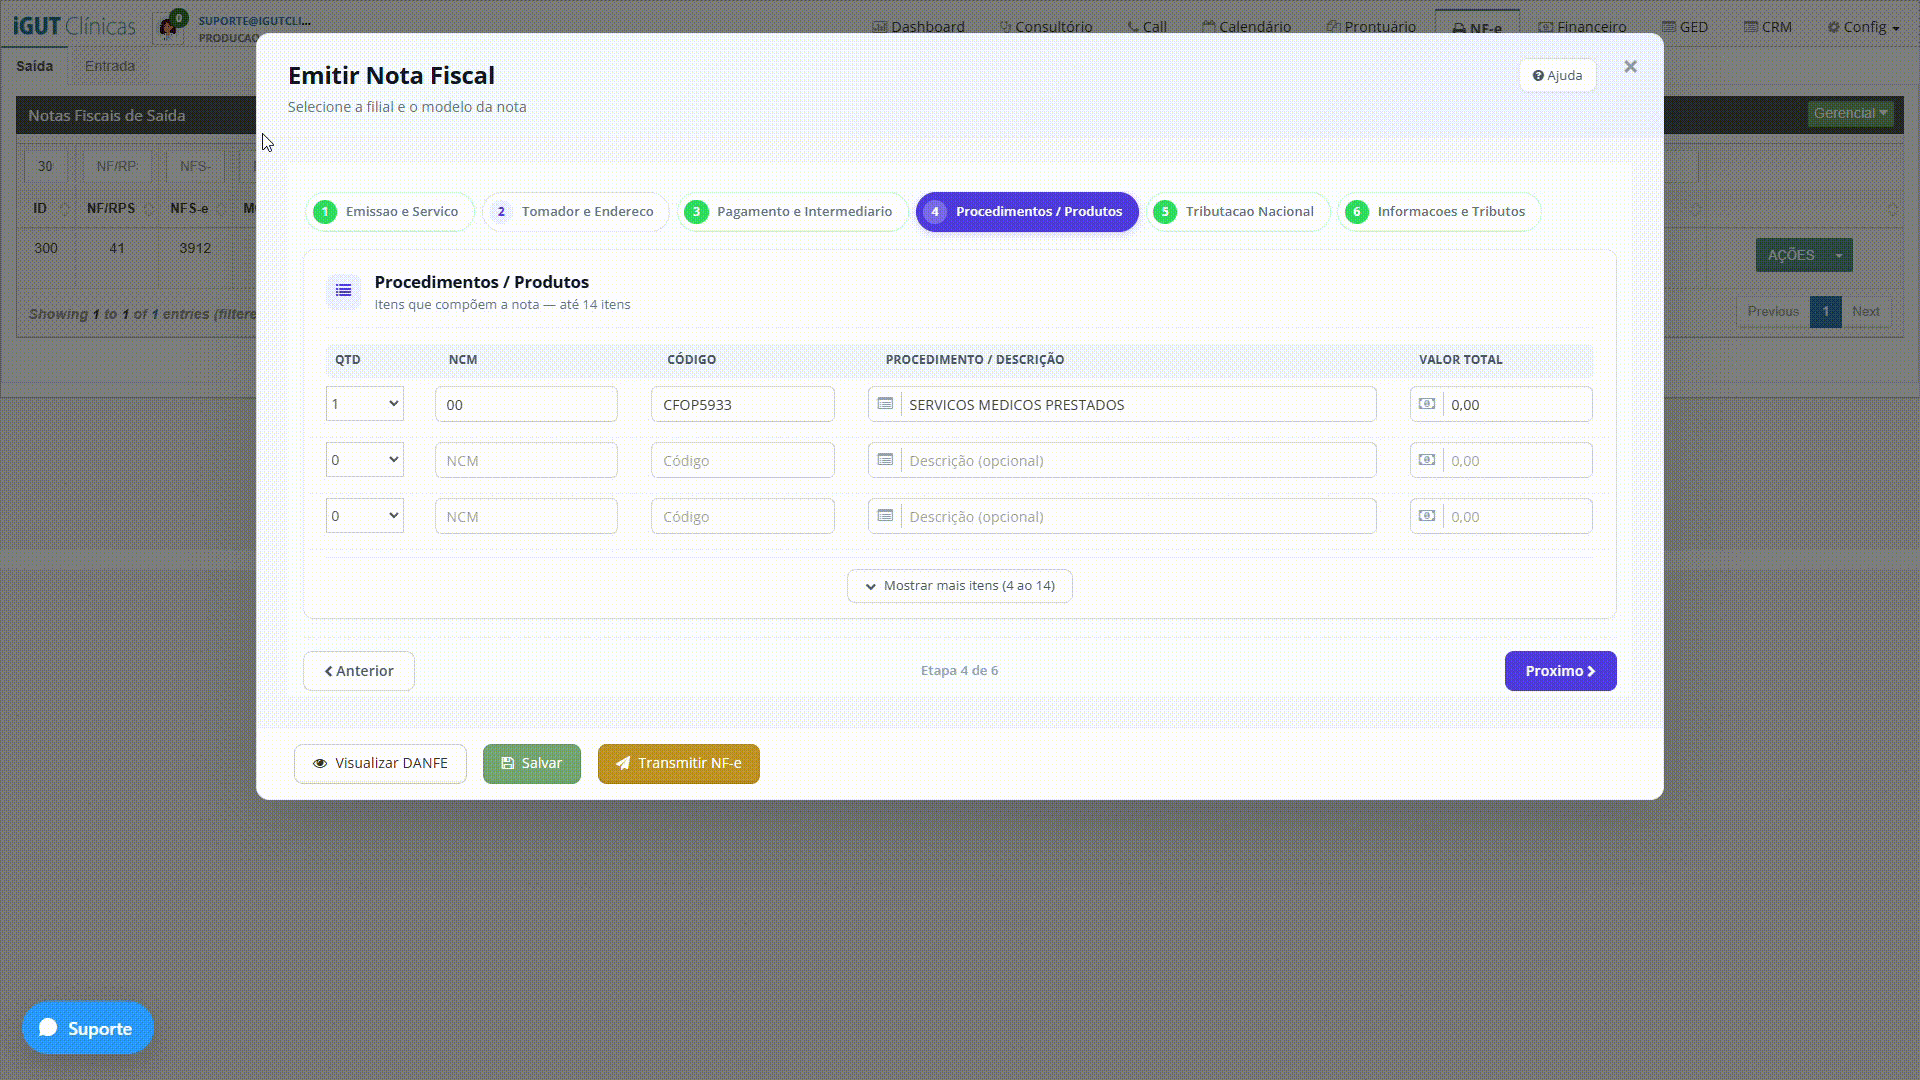Click description list icon in second item row

[885, 460]
